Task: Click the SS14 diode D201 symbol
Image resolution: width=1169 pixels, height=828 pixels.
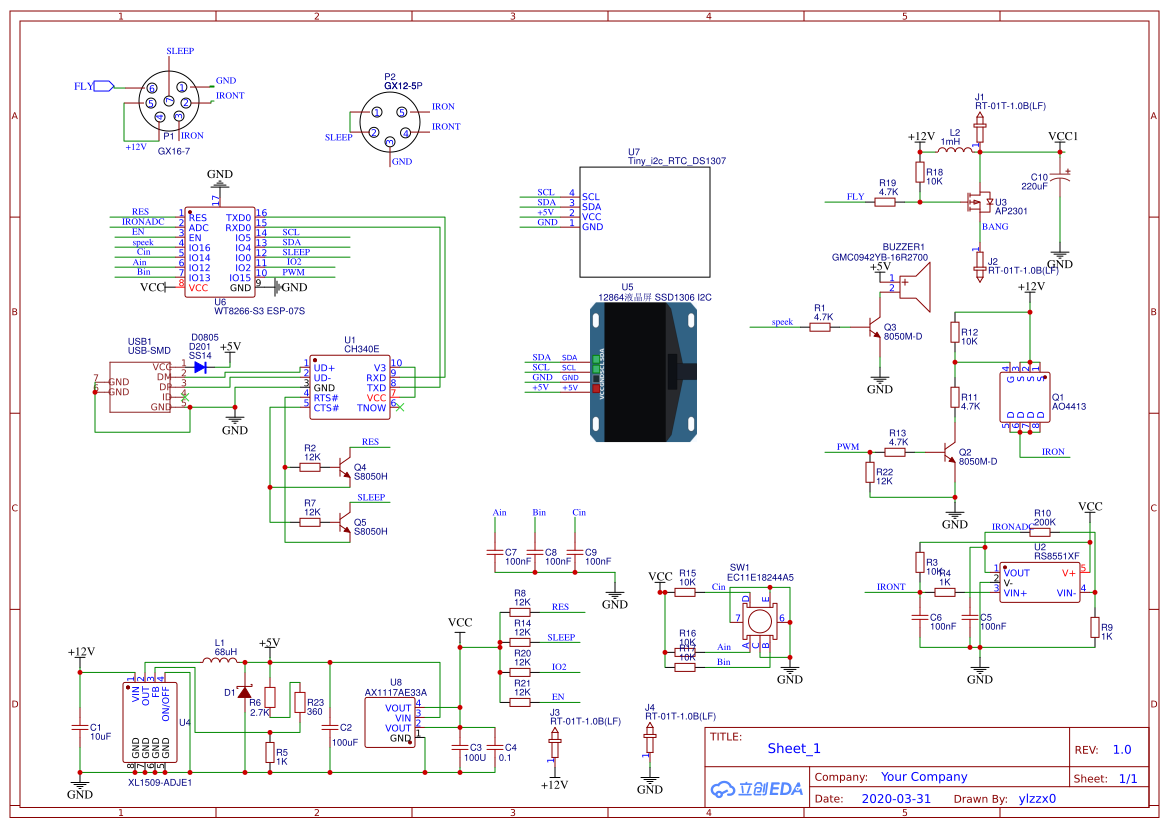Action: coord(200,367)
